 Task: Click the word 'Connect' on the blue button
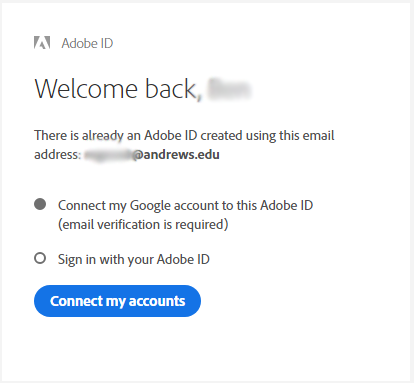click(x=76, y=301)
